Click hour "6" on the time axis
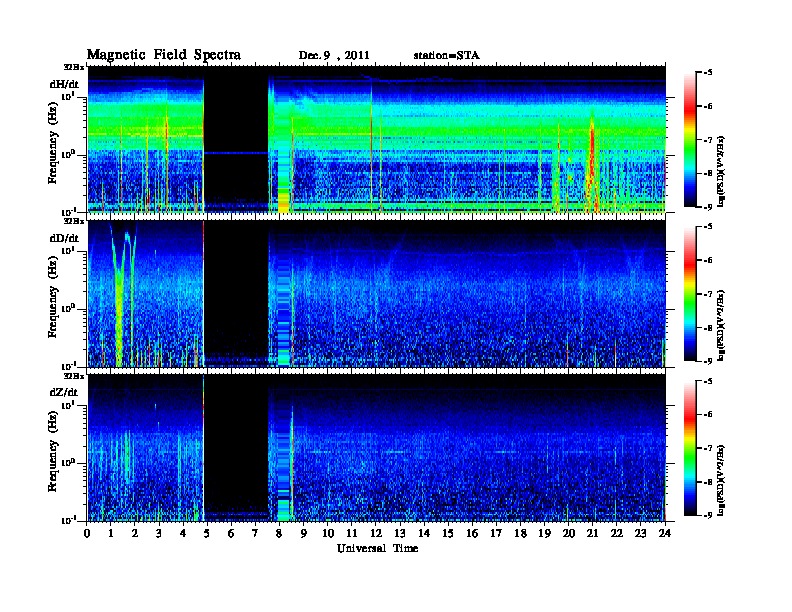The height and width of the screenshot is (612, 792). pyautogui.click(x=231, y=533)
